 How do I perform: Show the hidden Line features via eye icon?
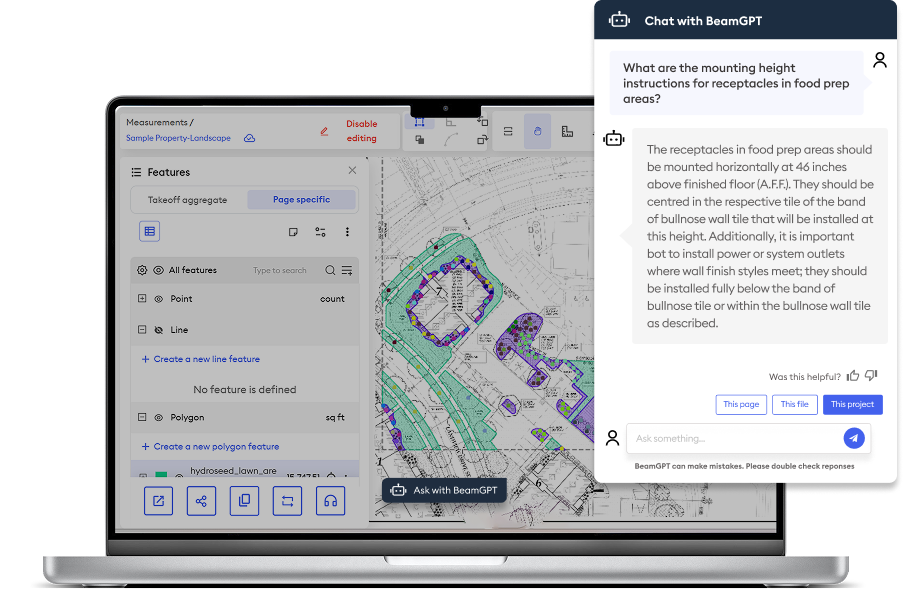(x=158, y=330)
